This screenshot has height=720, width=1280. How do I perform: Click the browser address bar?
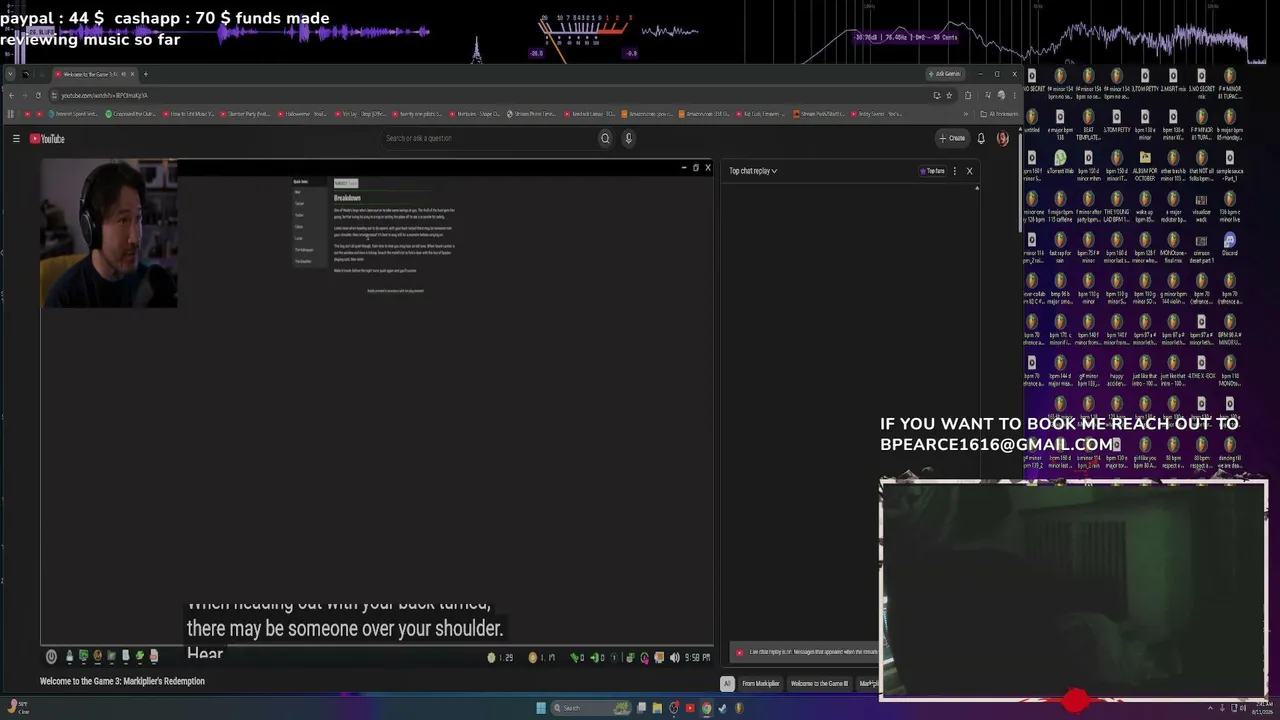click(490, 95)
